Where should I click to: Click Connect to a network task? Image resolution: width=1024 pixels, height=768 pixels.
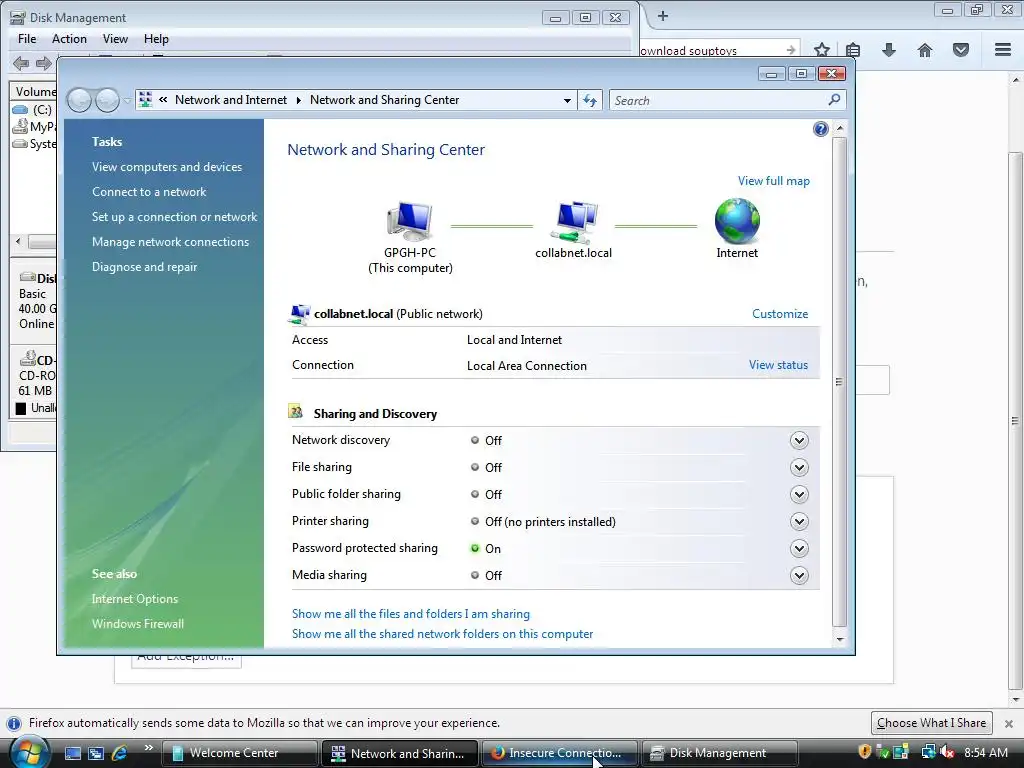[149, 192]
